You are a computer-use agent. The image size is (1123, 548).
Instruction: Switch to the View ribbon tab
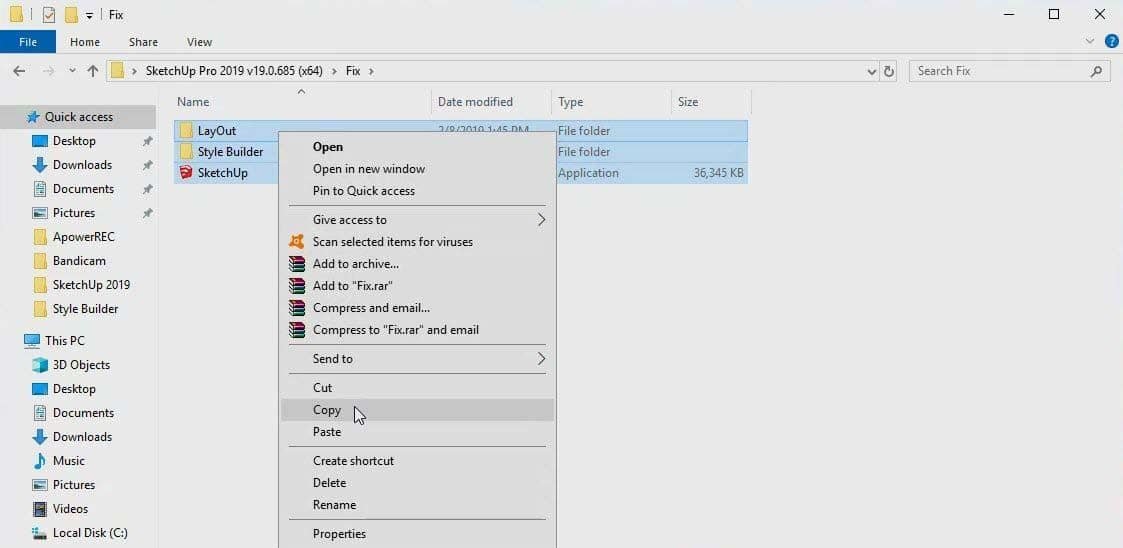click(199, 42)
